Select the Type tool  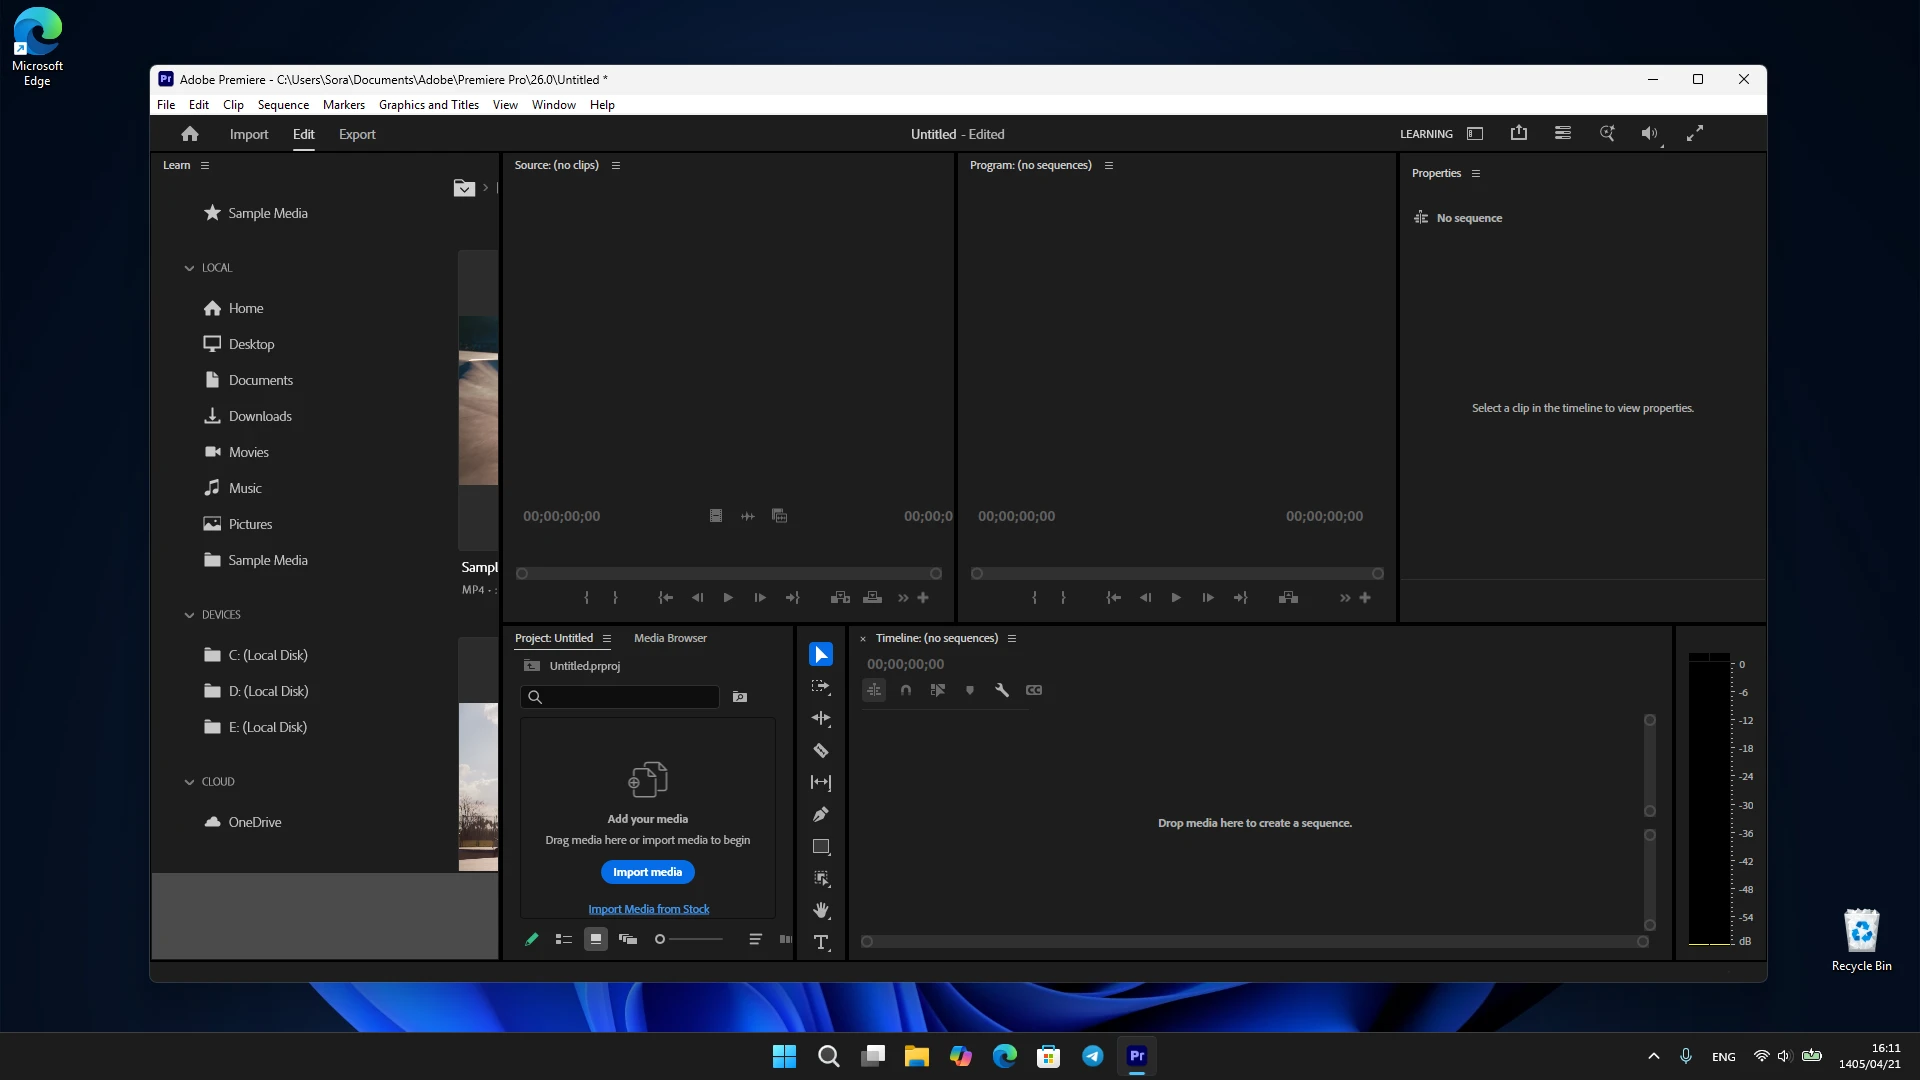(821, 943)
